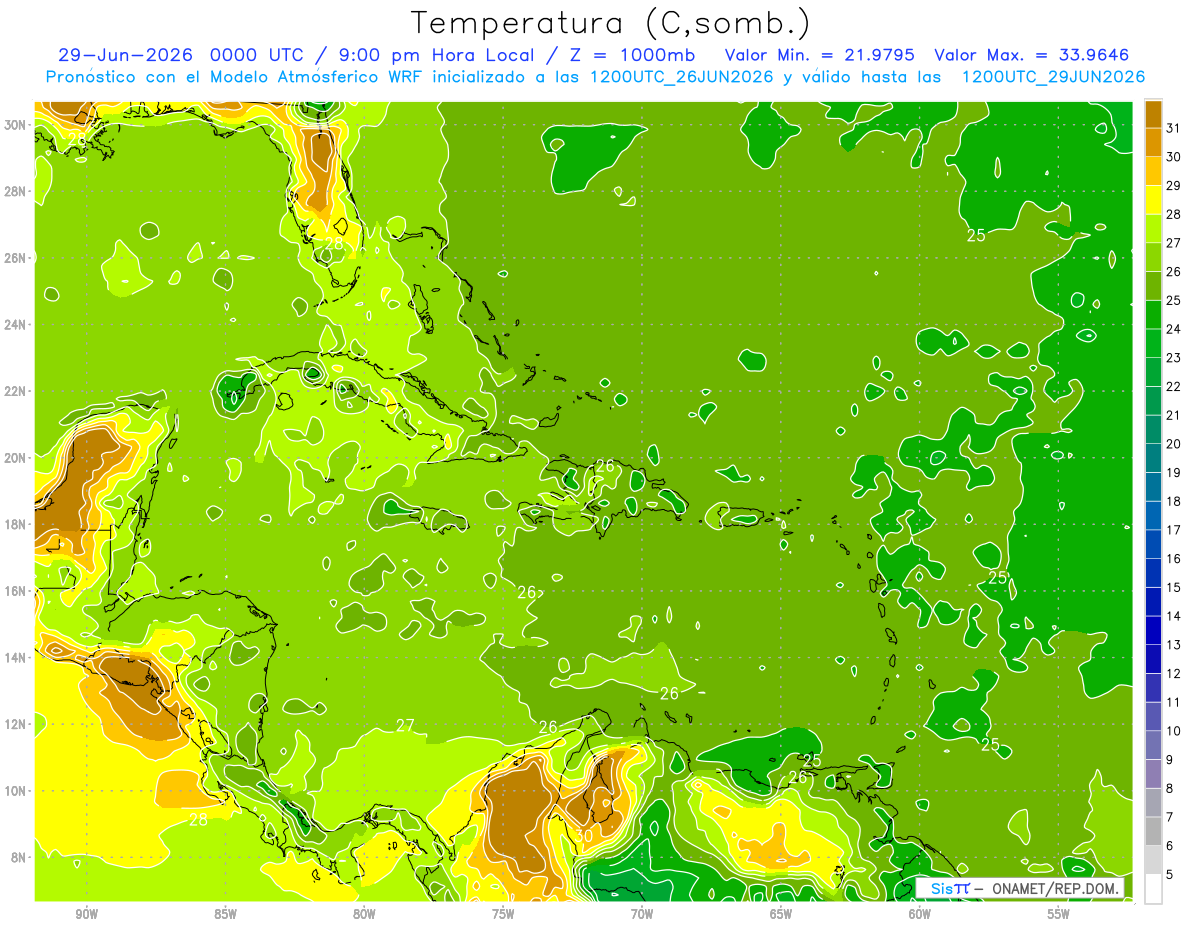Click the 24N latitude axis label
Screen dimensions: 1200x927
[14, 324]
